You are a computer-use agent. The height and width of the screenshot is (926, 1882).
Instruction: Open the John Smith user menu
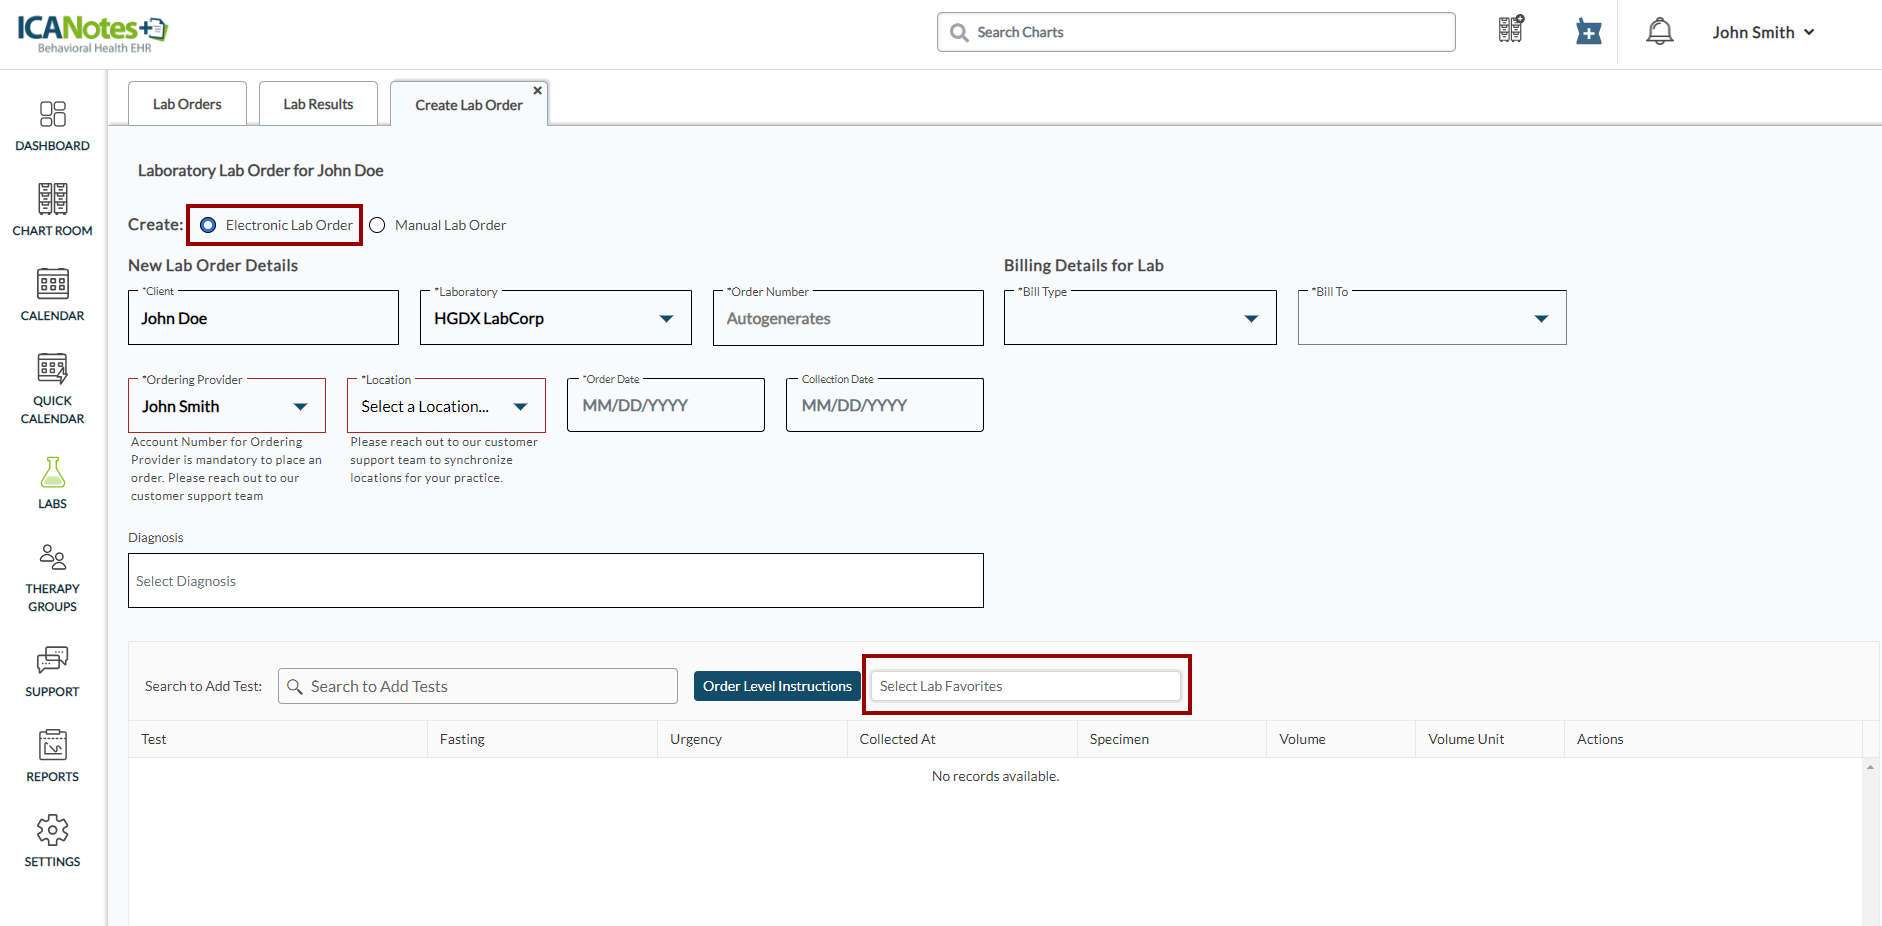pyautogui.click(x=1762, y=32)
